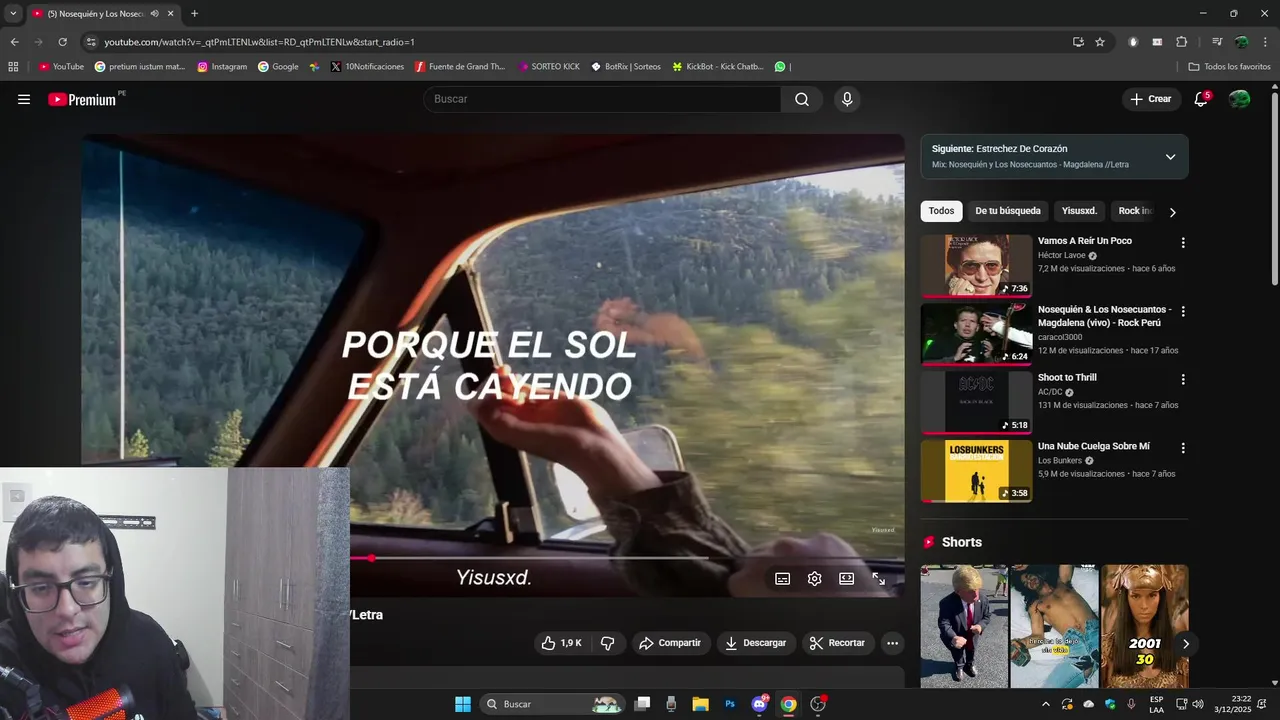Open the YouTube account avatar menu
Screen dimensions: 1280x720
[x=1240, y=99]
